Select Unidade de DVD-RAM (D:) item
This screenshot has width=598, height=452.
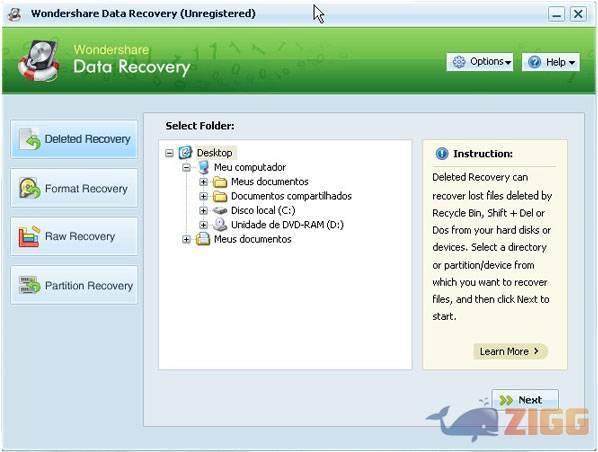coord(287,225)
